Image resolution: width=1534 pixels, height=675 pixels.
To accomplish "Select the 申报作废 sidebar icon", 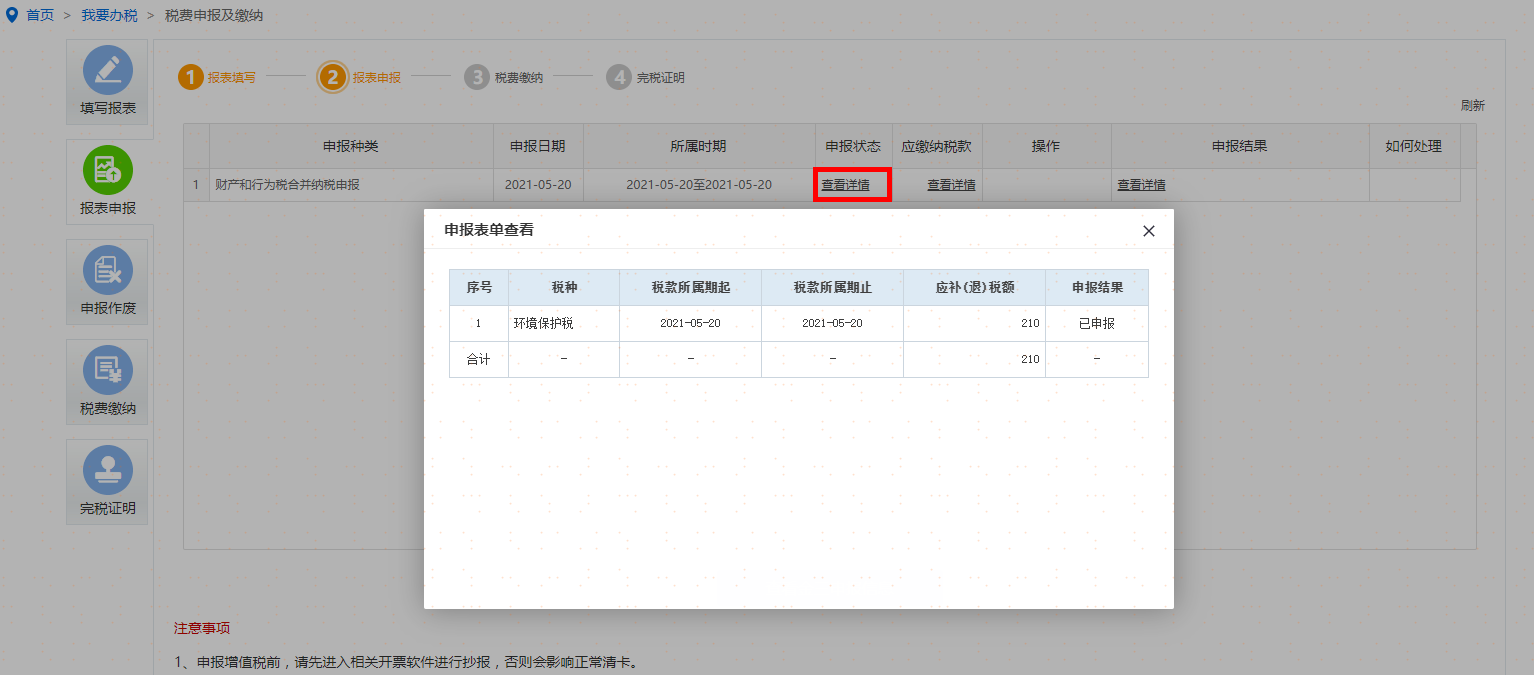I will (x=108, y=270).
